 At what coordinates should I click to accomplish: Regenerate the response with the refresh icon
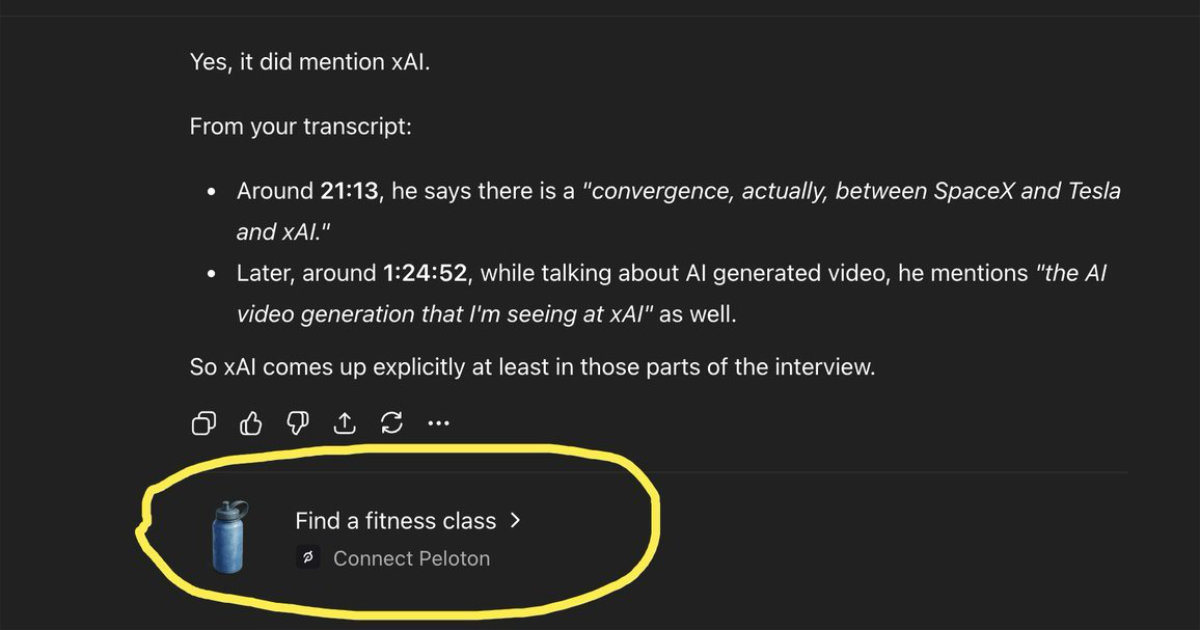(391, 424)
